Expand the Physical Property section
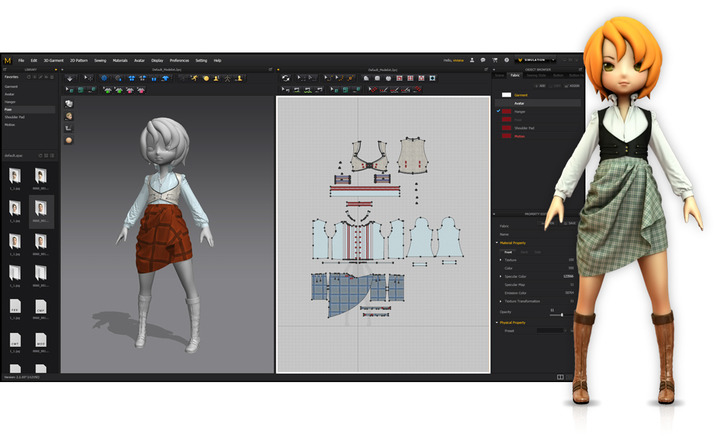 497,323
